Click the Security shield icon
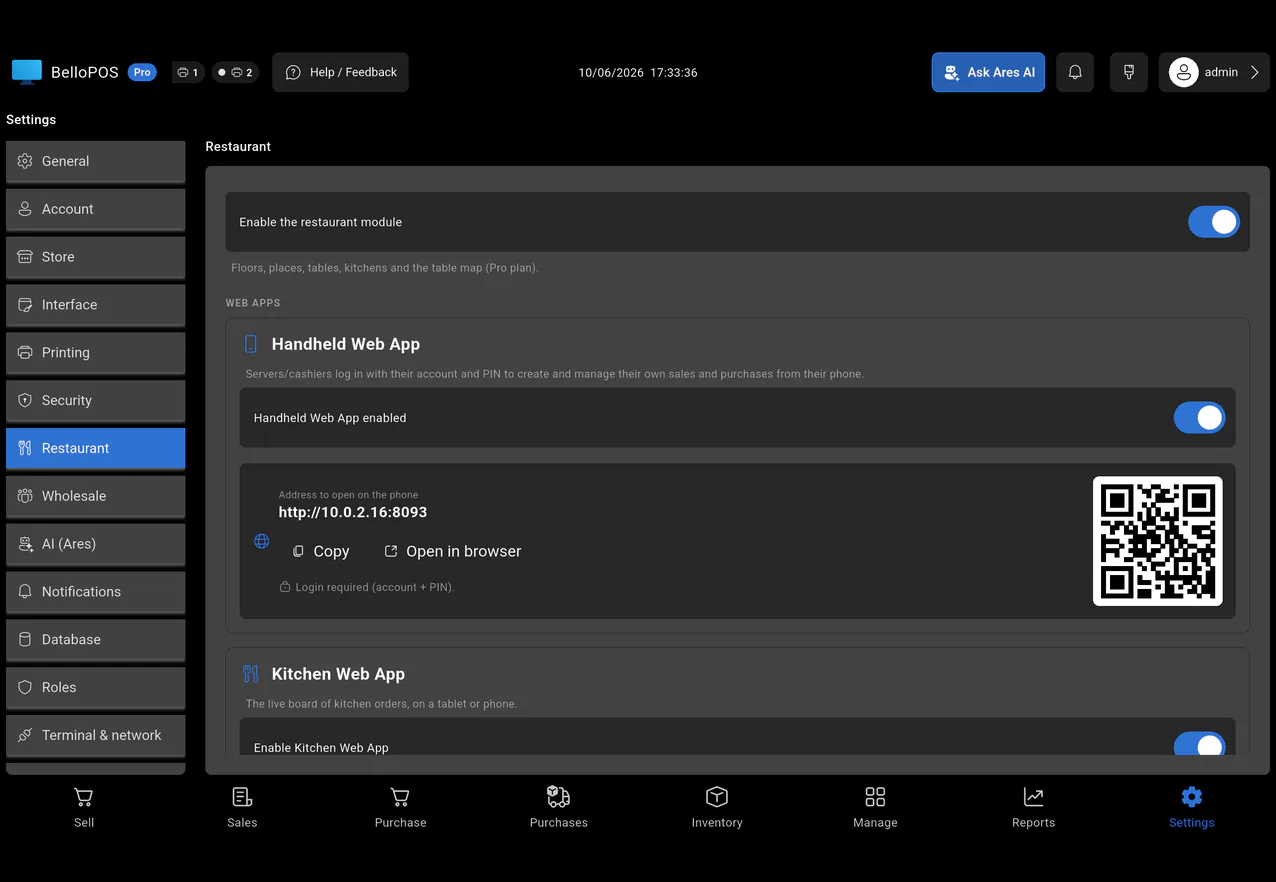Screen dimensions: 1276x882 25,400
